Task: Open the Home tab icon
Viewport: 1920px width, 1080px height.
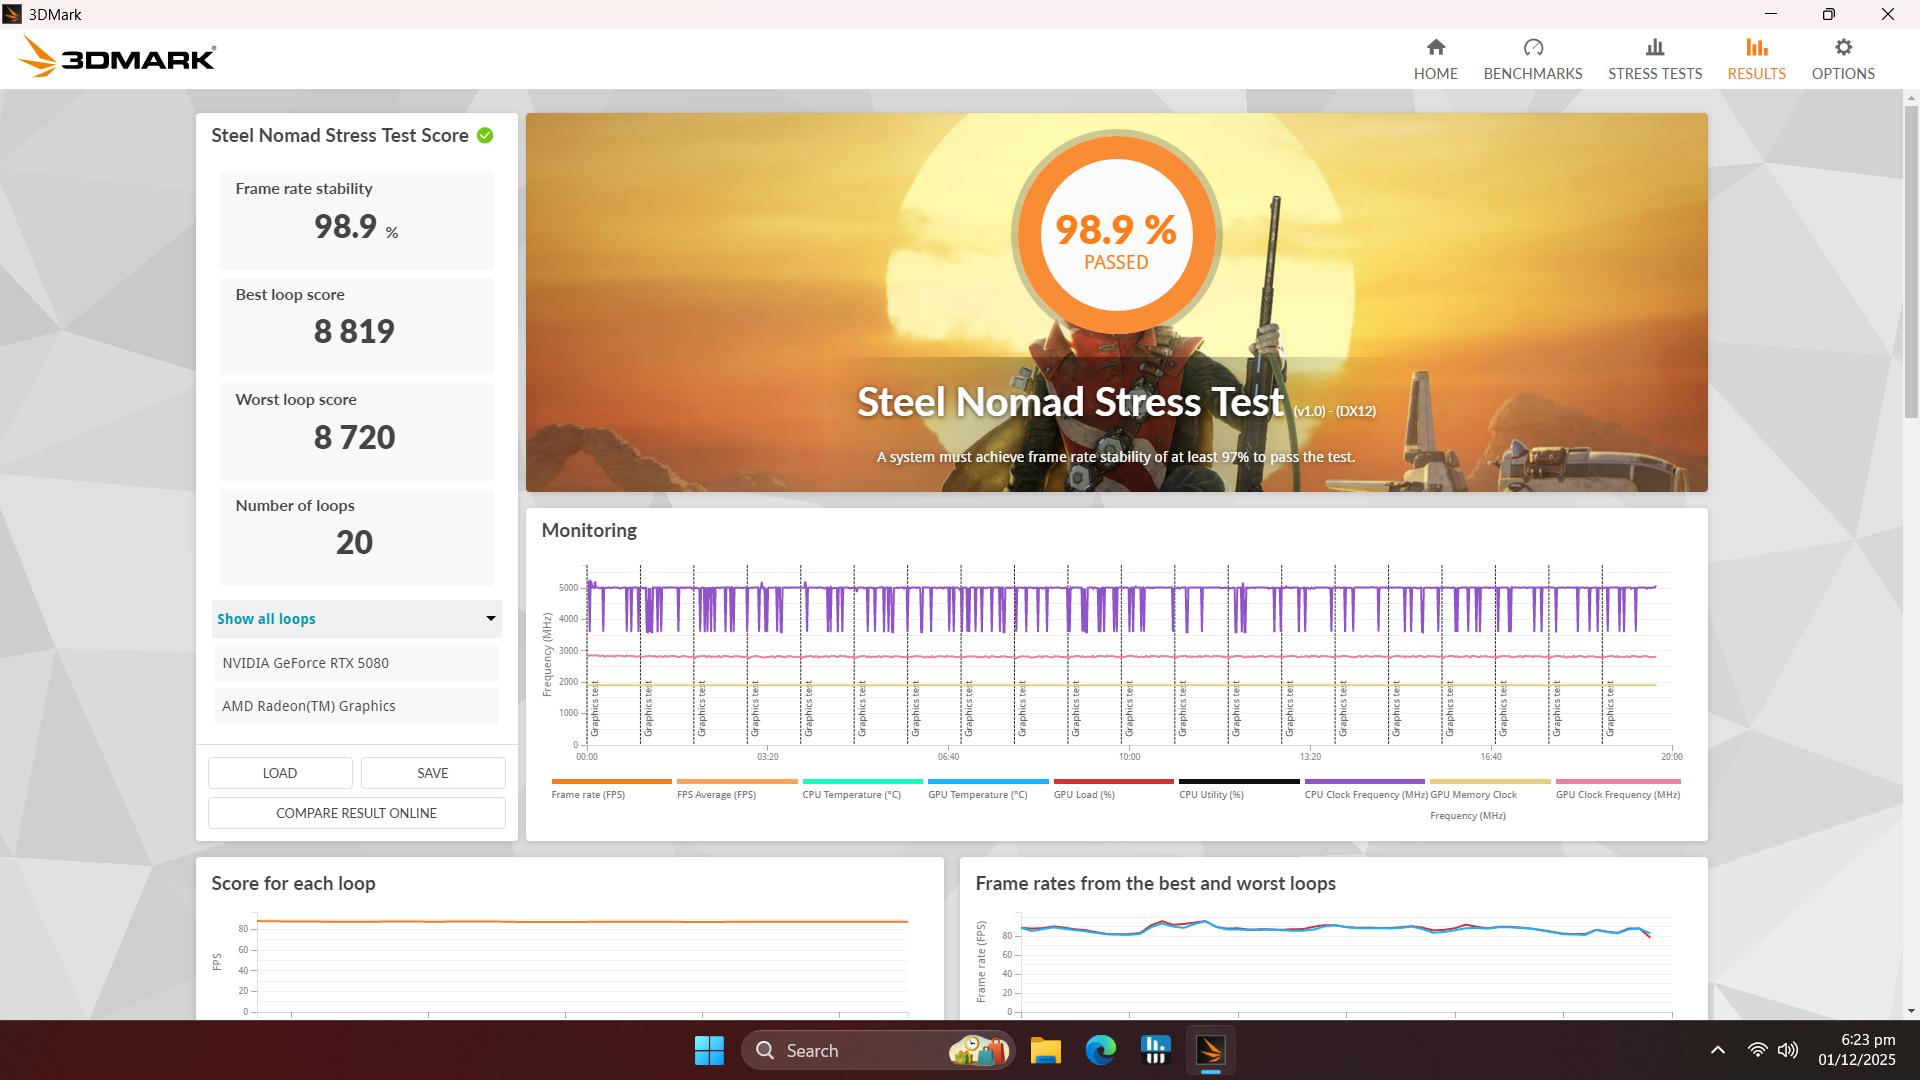Action: [1435, 48]
